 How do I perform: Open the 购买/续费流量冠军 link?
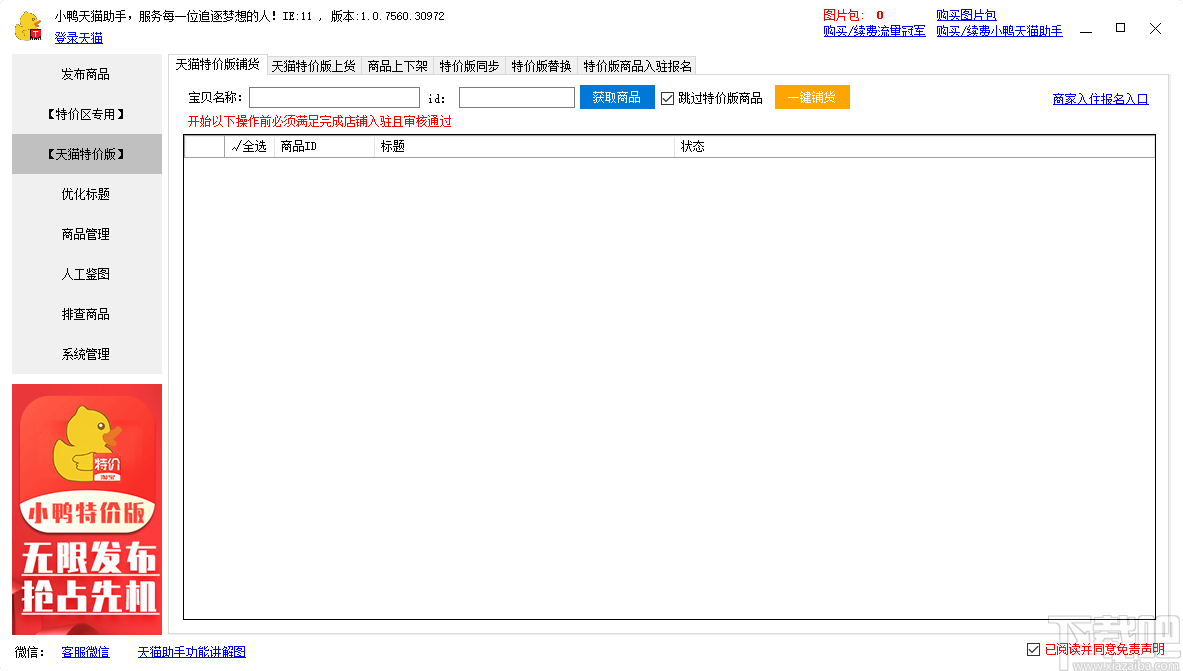[x=874, y=31]
